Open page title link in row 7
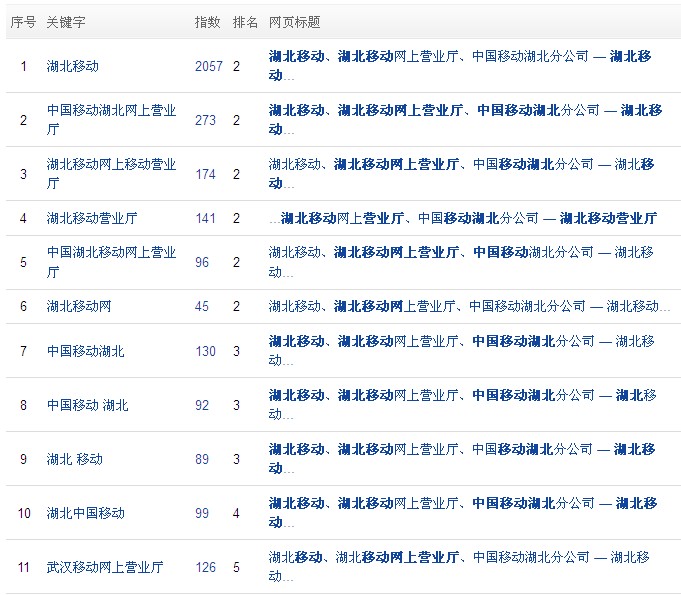 click(461, 350)
